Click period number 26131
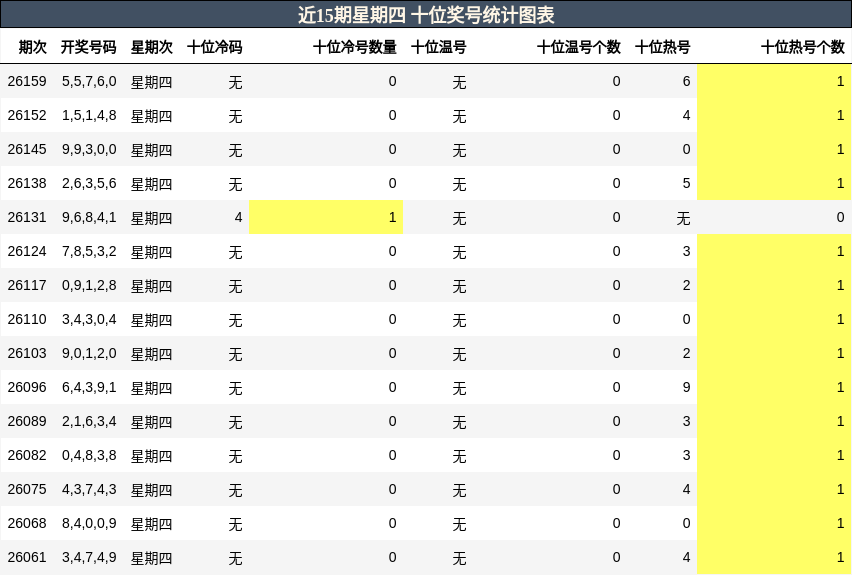 [27, 217]
